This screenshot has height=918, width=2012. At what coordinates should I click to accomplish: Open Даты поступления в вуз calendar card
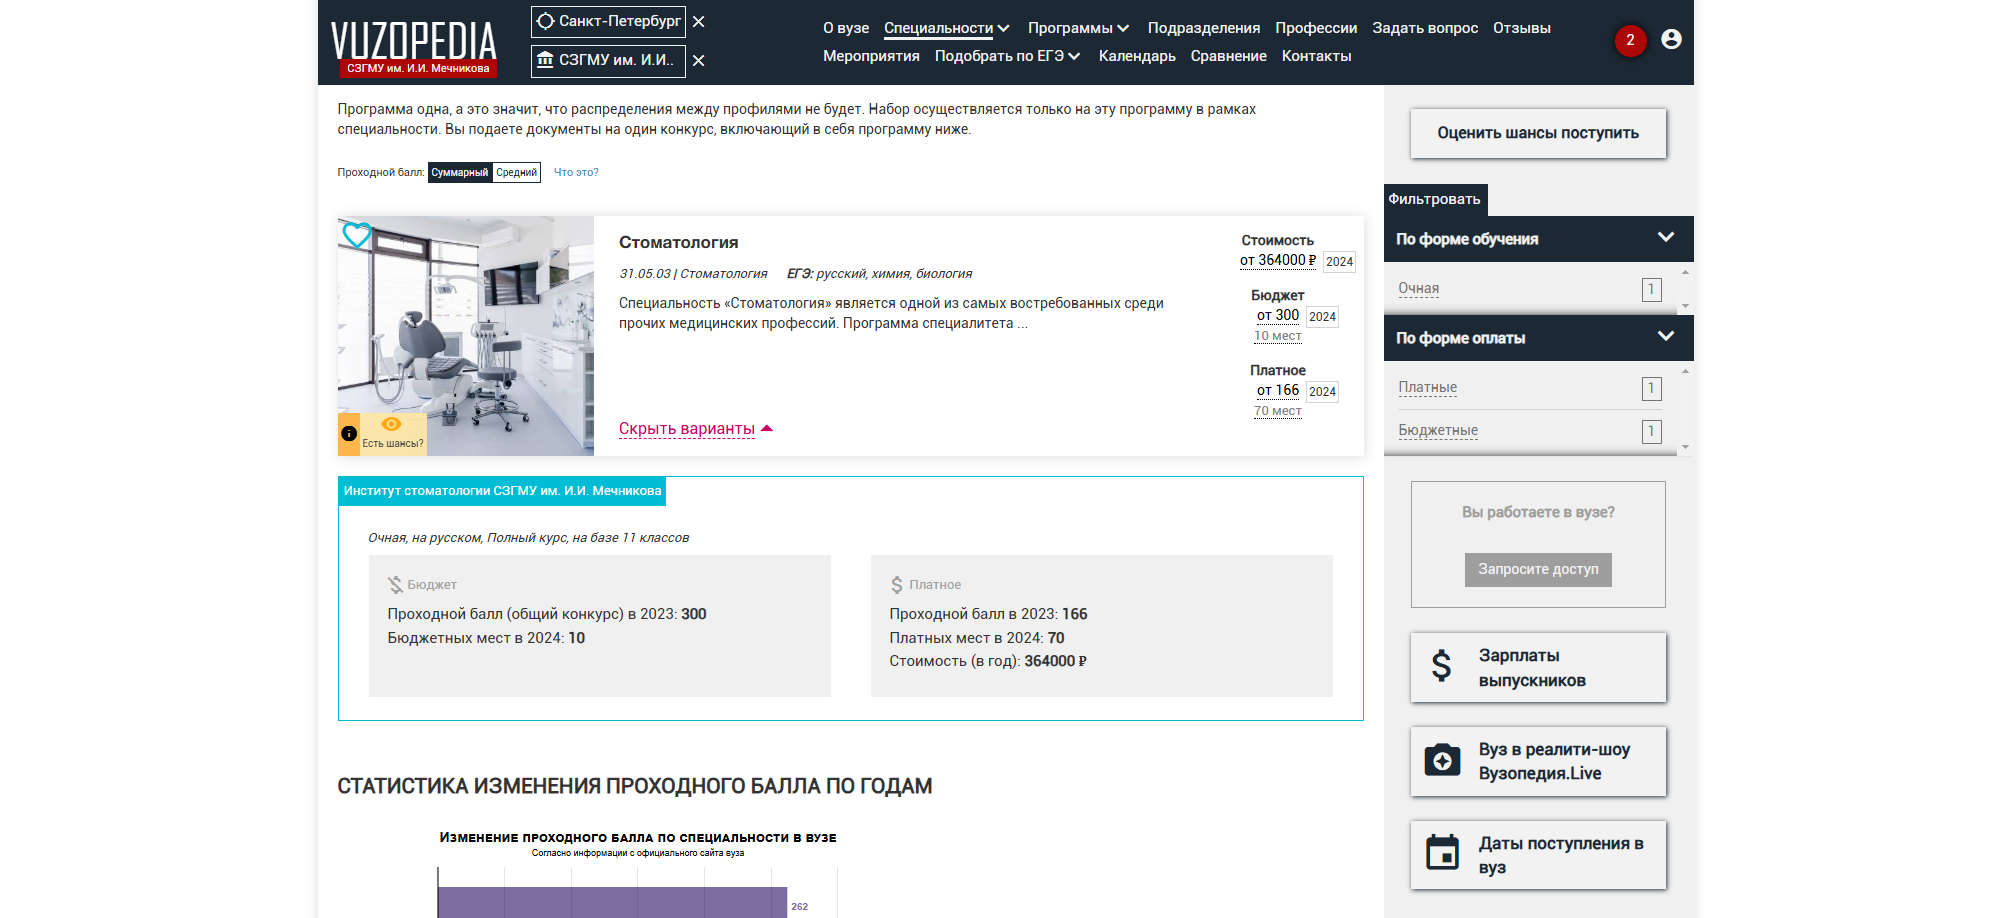click(x=1538, y=856)
